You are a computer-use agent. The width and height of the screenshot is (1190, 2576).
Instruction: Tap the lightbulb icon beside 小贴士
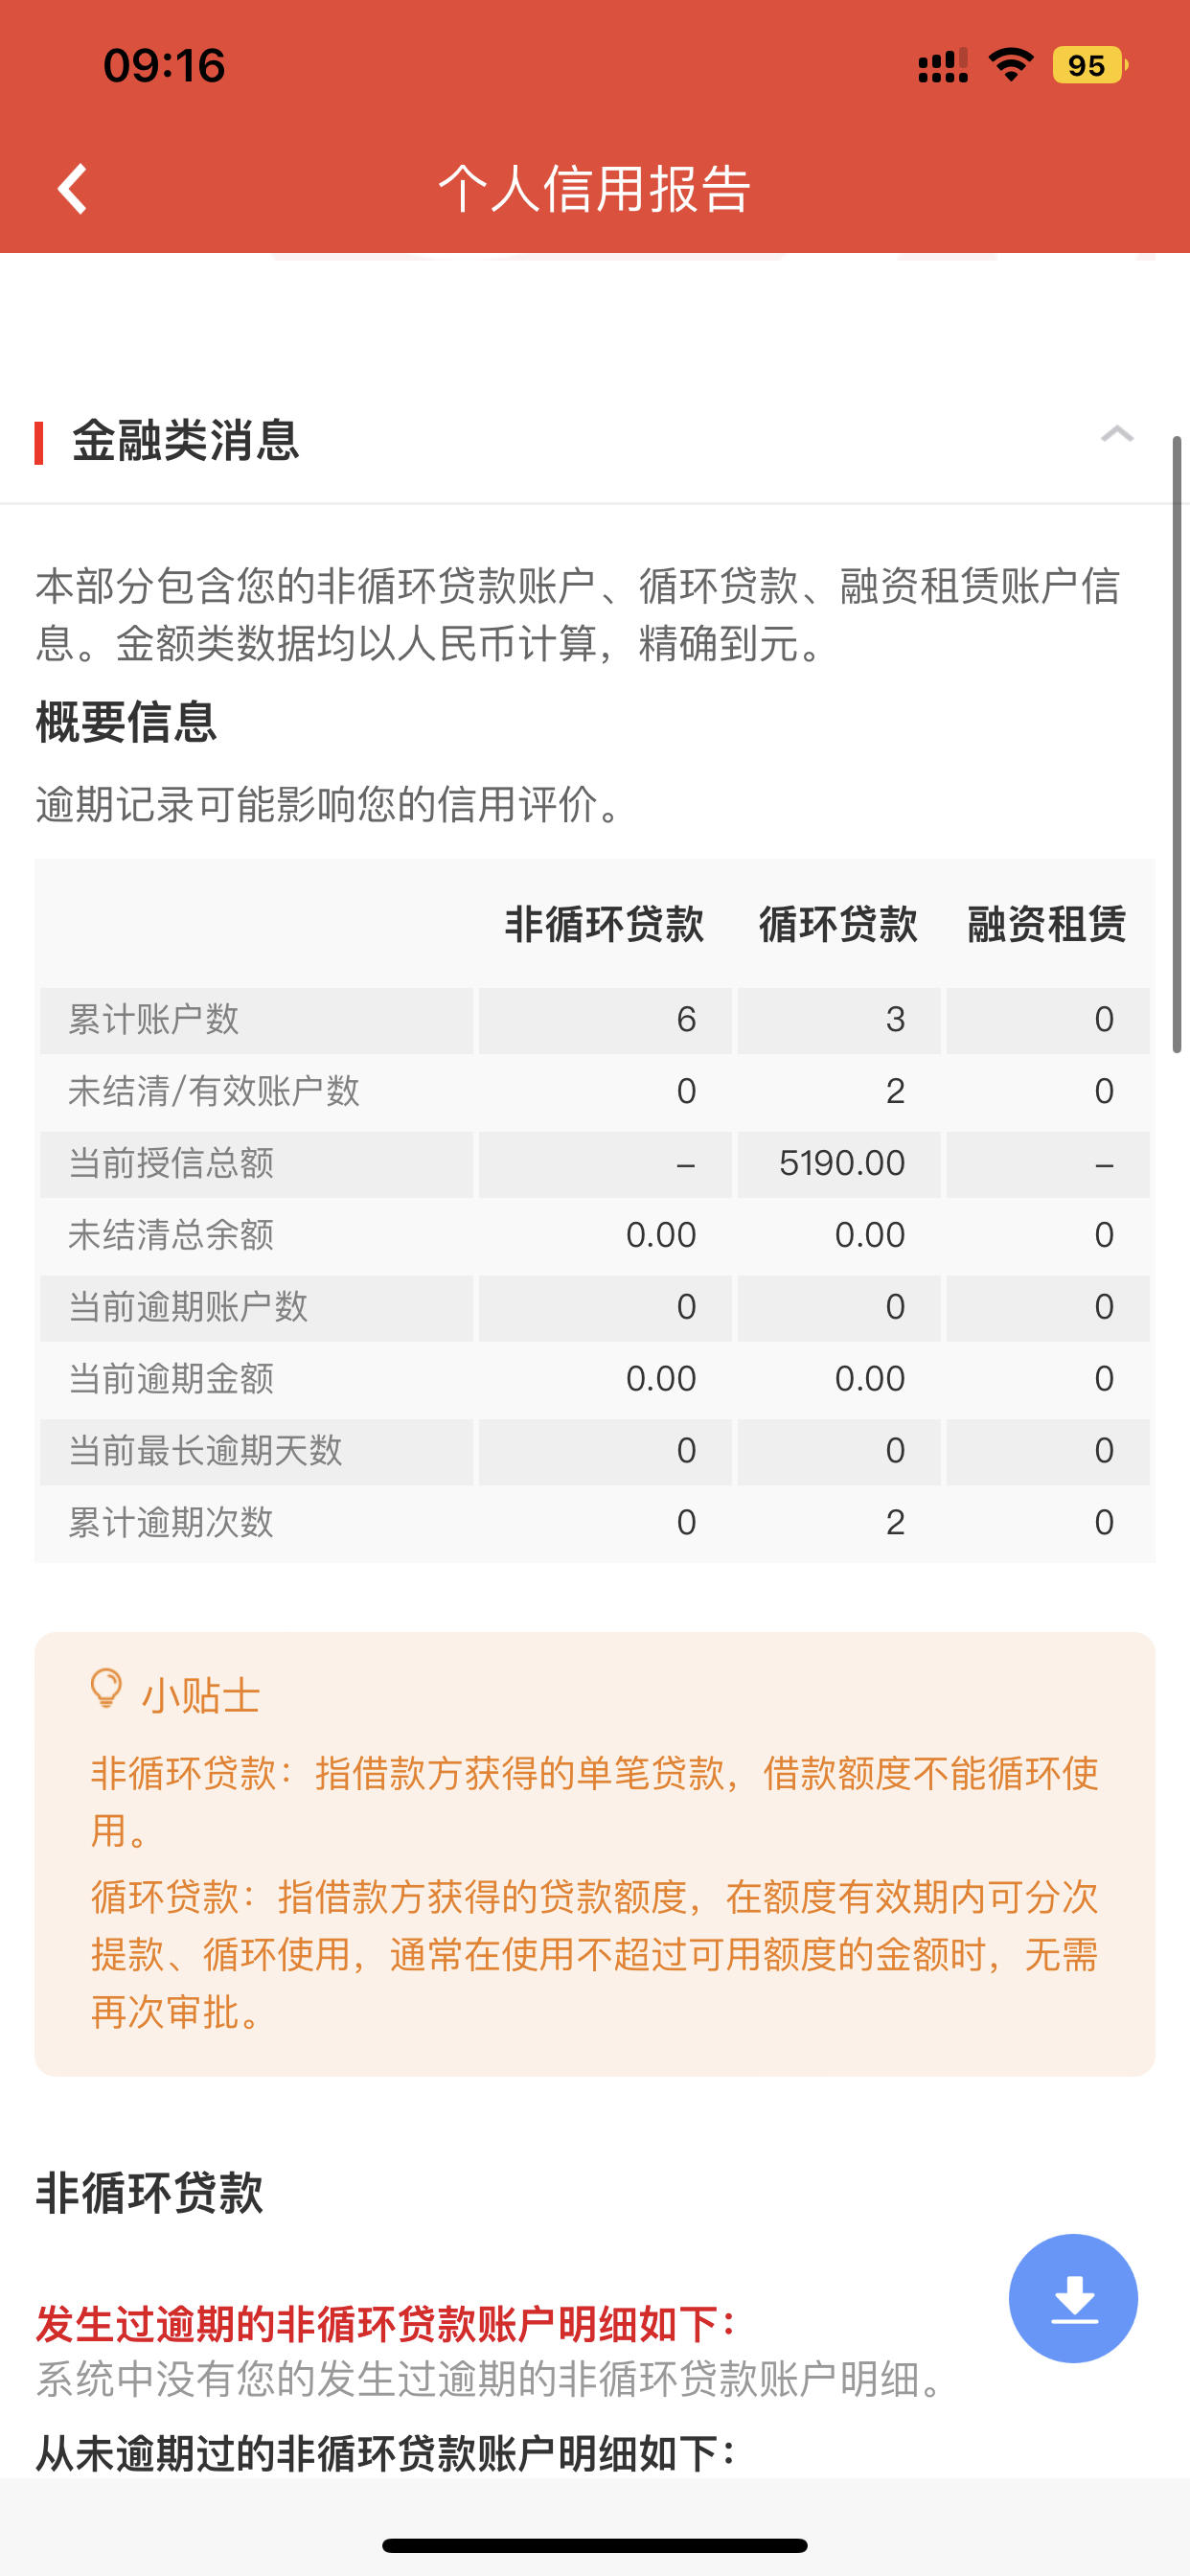tap(106, 1689)
